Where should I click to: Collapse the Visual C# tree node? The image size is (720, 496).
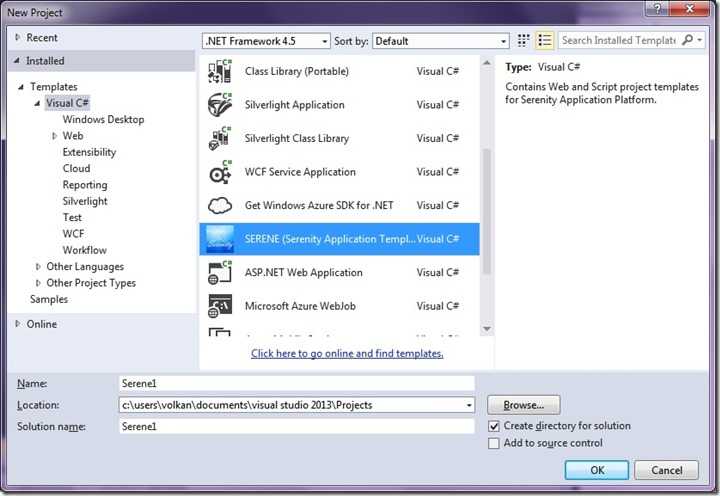click(37, 103)
